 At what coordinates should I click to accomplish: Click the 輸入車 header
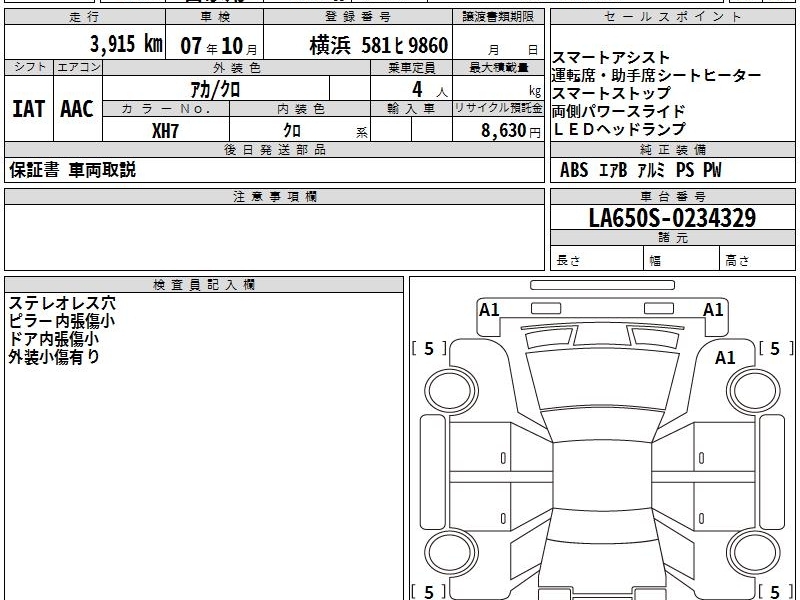click(x=411, y=108)
